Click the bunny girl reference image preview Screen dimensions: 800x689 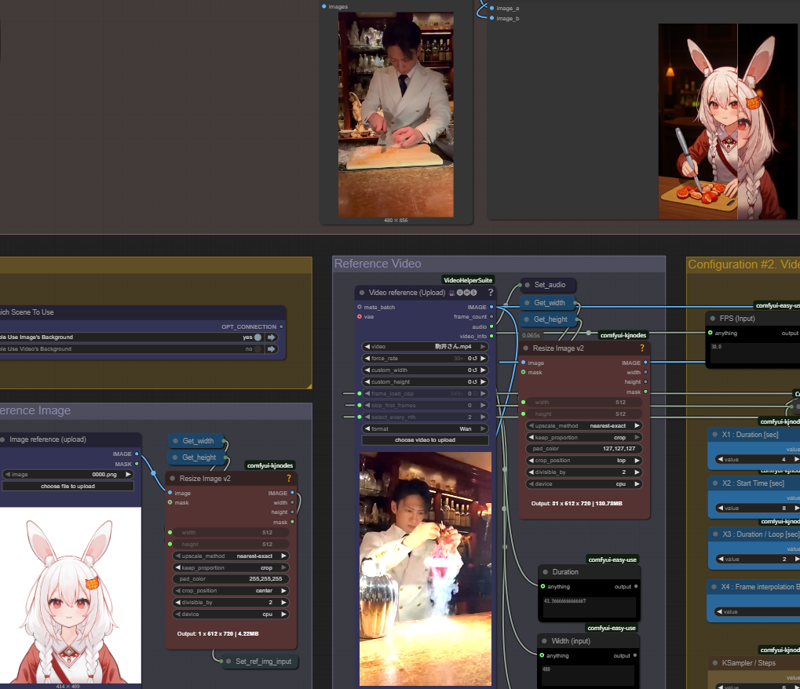(x=70, y=595)
